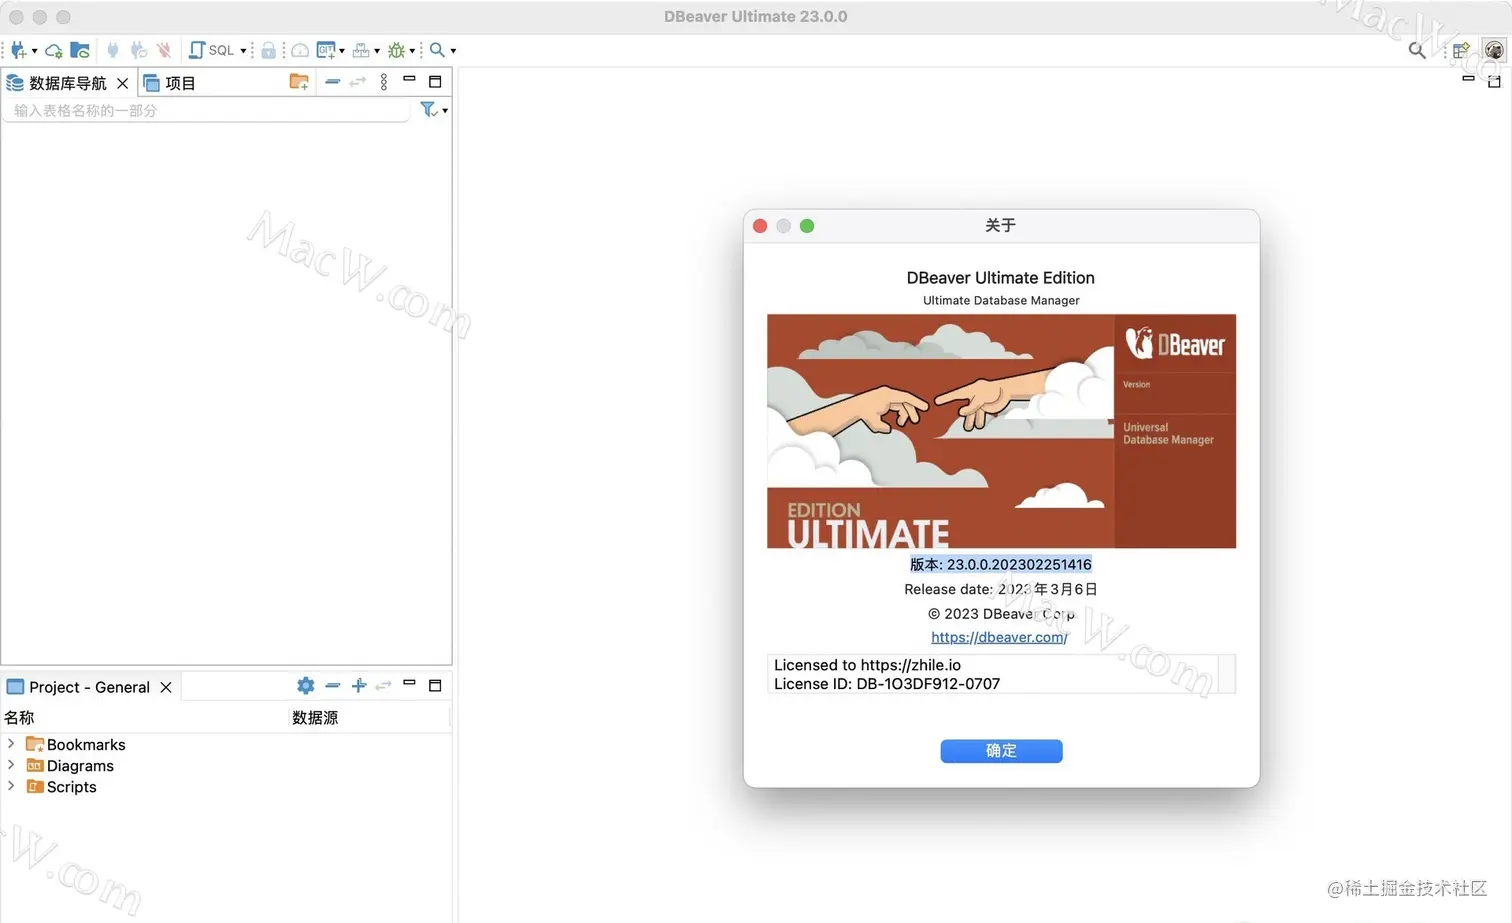Click the cloud folder toolbar icon
1512x923 pixels.
80,50
